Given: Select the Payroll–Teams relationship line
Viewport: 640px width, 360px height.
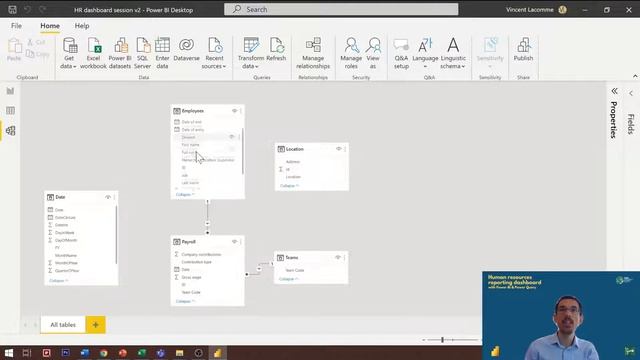Looking at the screenshot, I should (x=259, y=269).
